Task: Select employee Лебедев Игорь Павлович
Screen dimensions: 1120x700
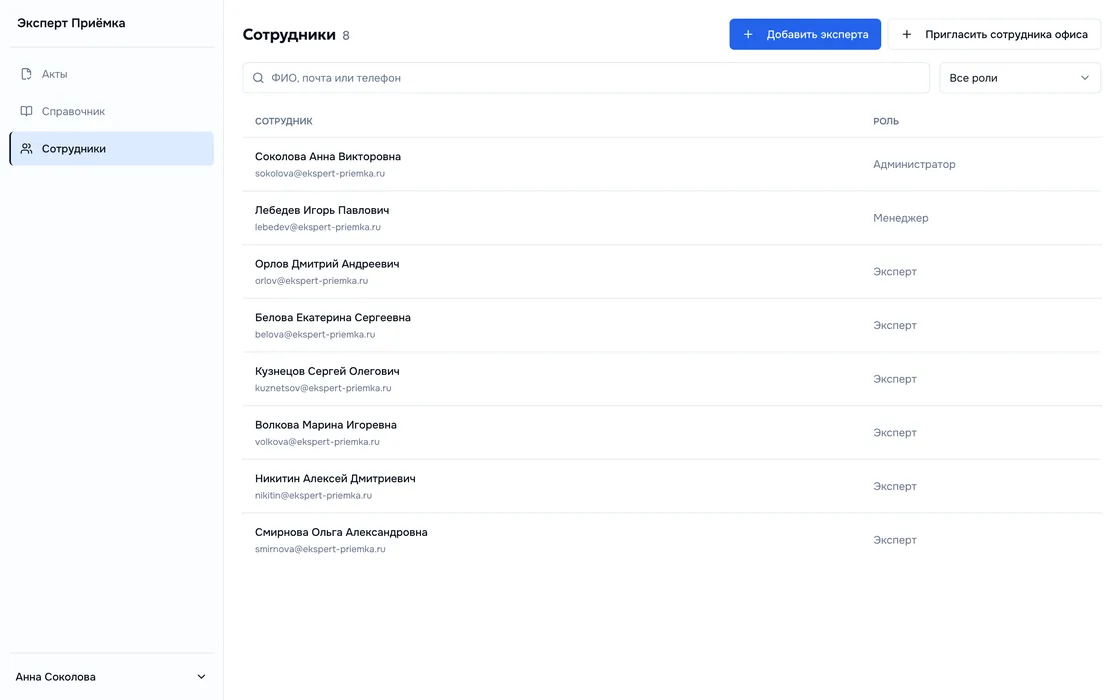Action: pyautogui.click(x=322, y=210)
